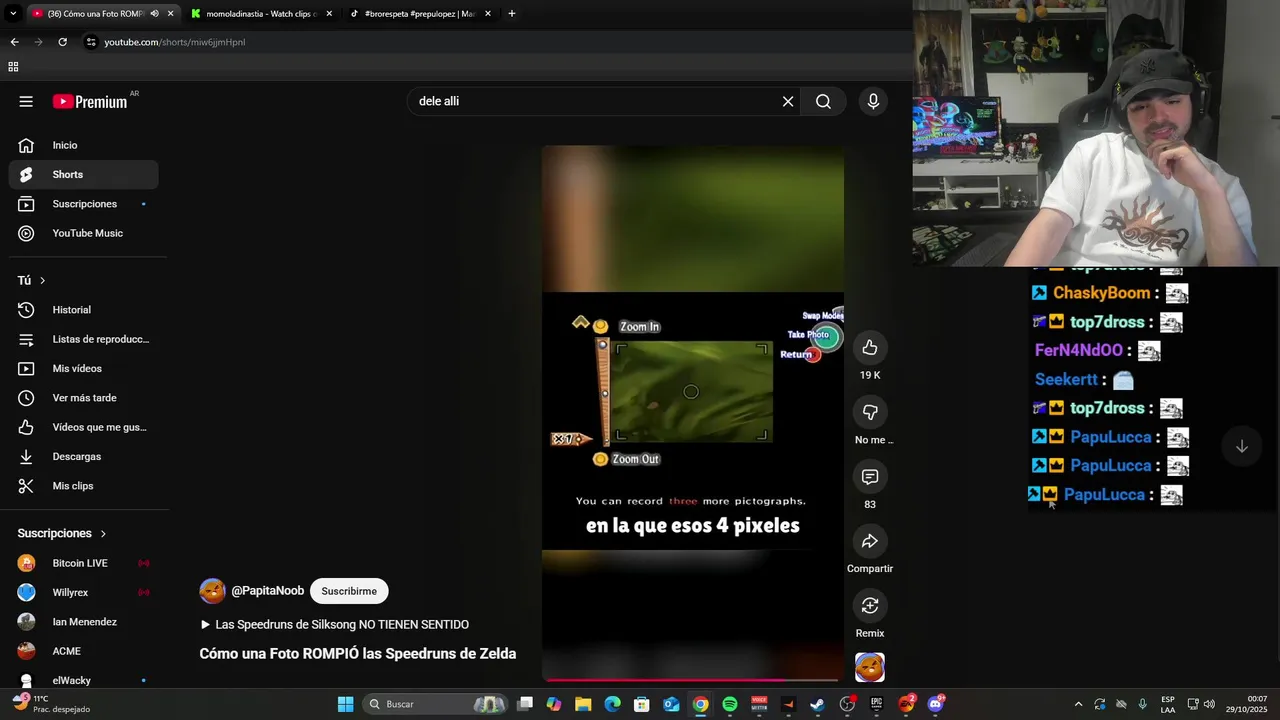Viewport: 1280px width, 720px height.
Task: Open the browser apps grid icon
Action: (x=13, y=67)
